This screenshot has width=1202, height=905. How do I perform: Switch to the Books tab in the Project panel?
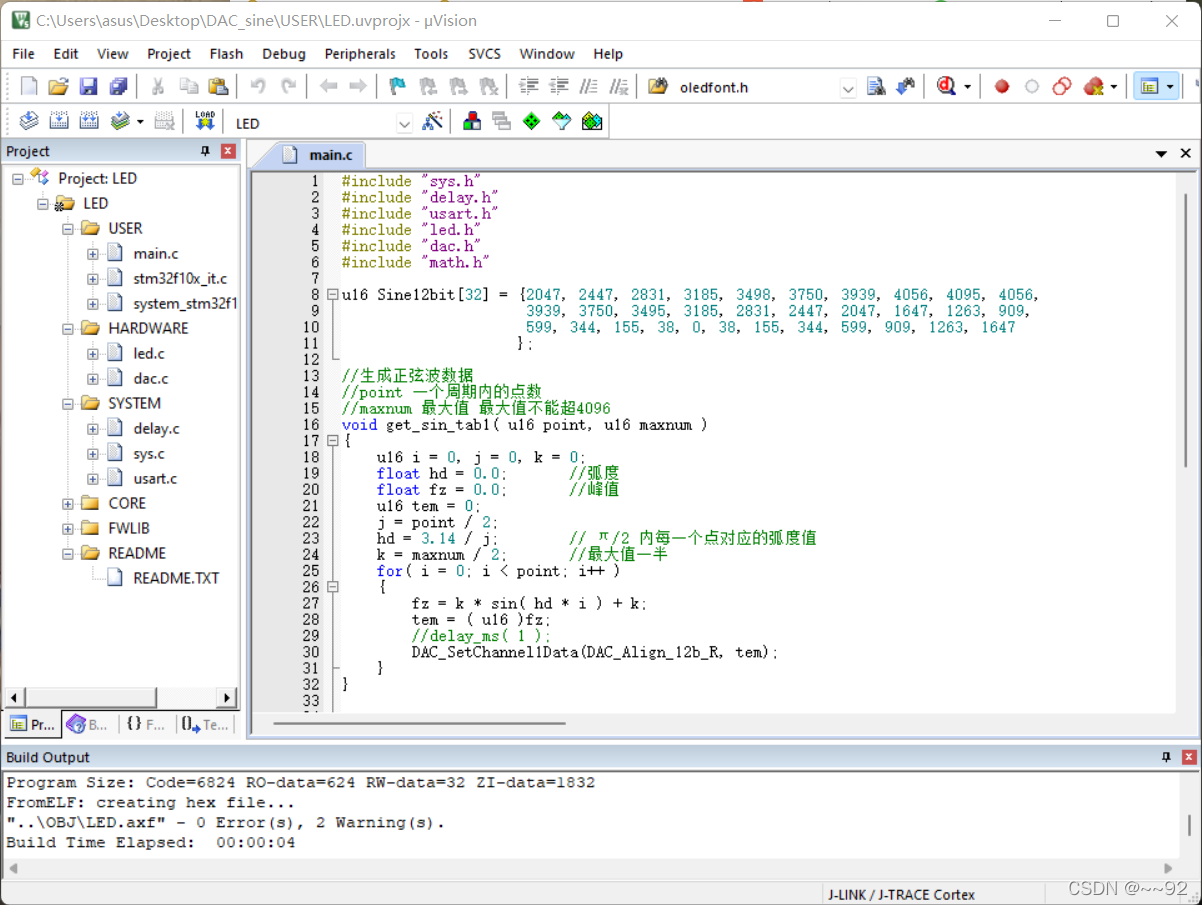88,725
